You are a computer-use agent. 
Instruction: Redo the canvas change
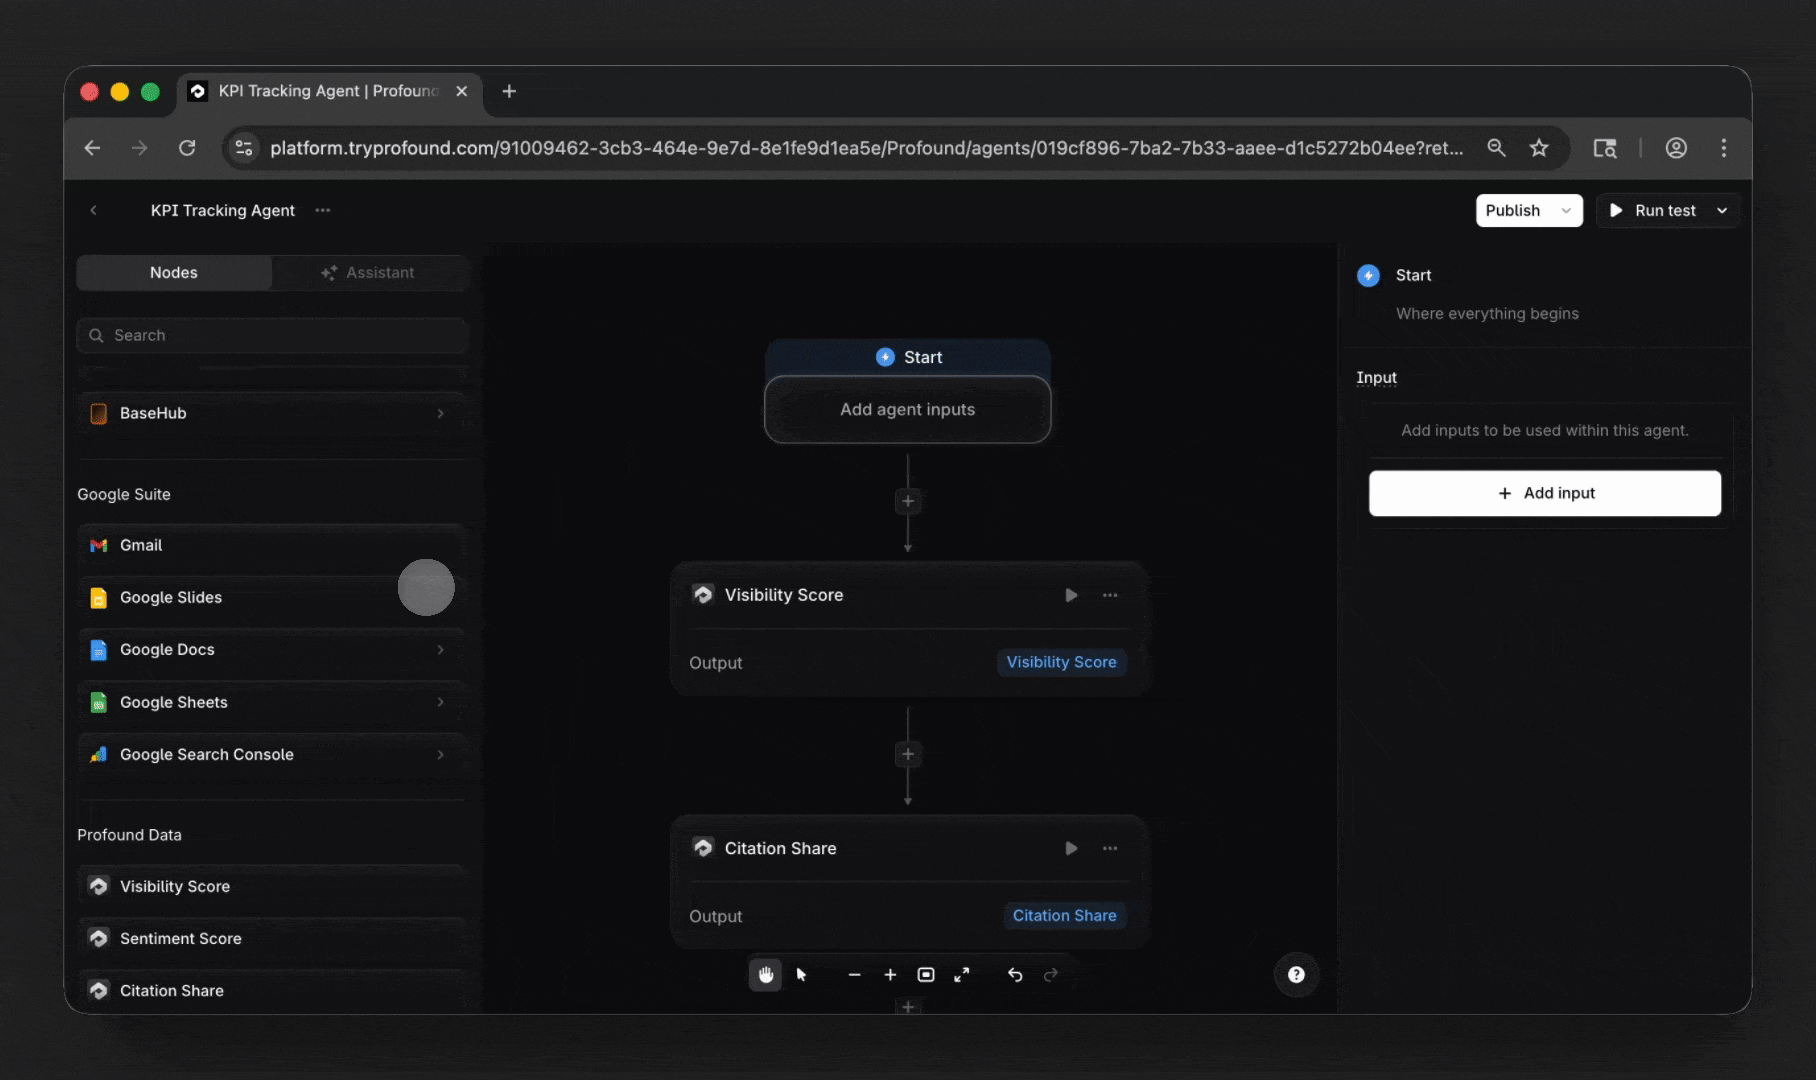pyautogui.click(x=1050, y=975)
